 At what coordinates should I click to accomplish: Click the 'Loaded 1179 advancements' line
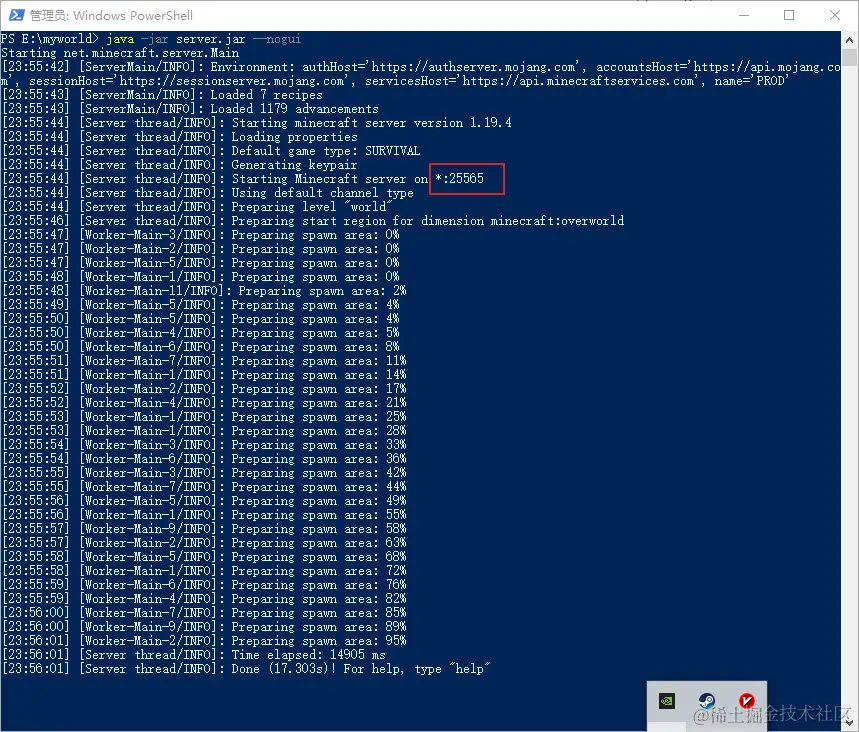191,109
